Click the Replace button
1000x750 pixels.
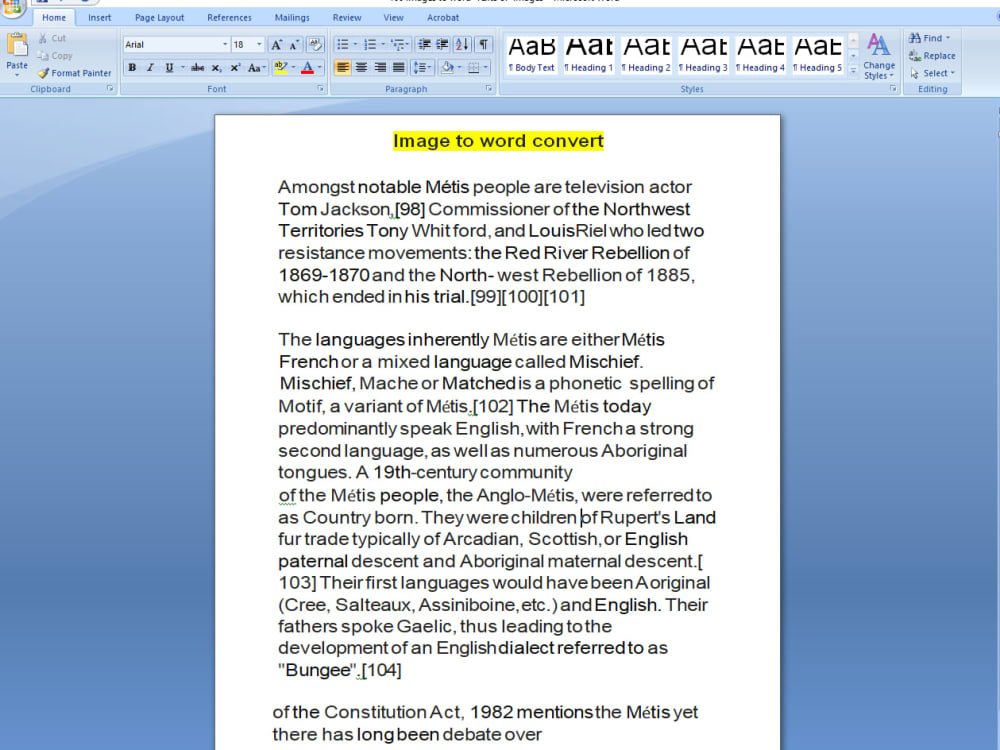932,55
